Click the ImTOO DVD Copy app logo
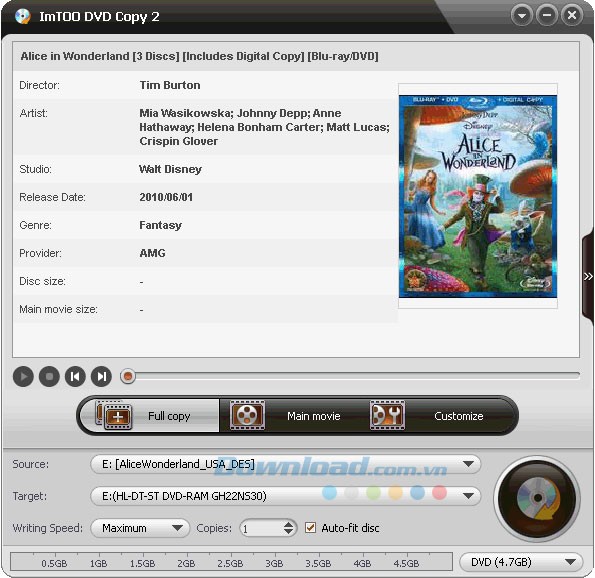The image size is (595, 578). click(23, 16)
